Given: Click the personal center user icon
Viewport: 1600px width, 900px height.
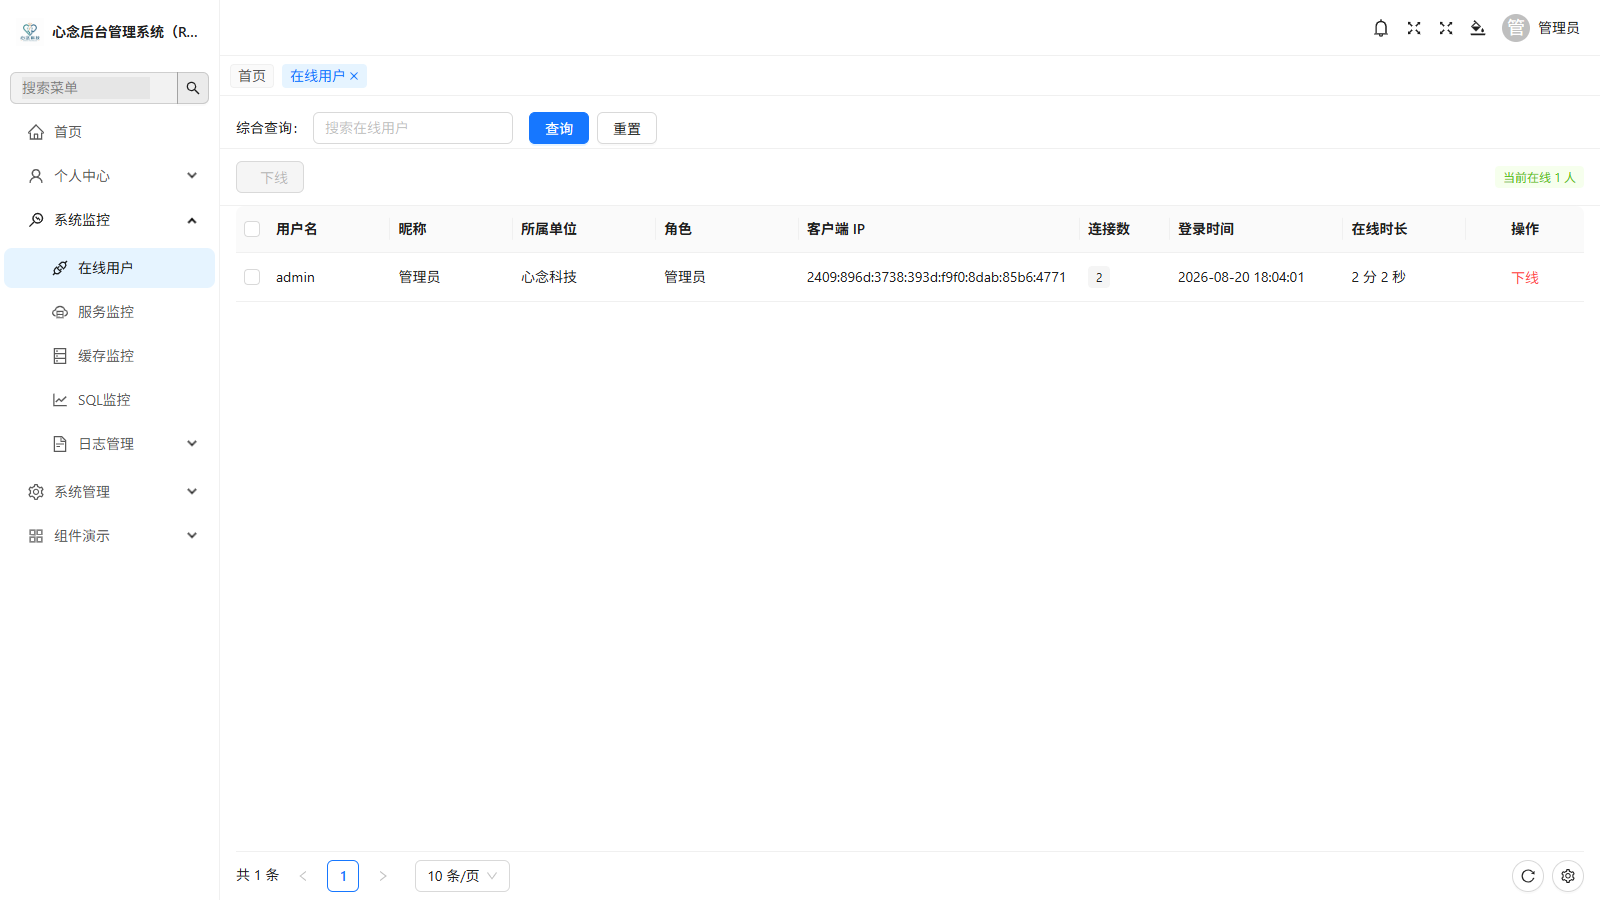Looking at the screenshot, I should [36, 176].
